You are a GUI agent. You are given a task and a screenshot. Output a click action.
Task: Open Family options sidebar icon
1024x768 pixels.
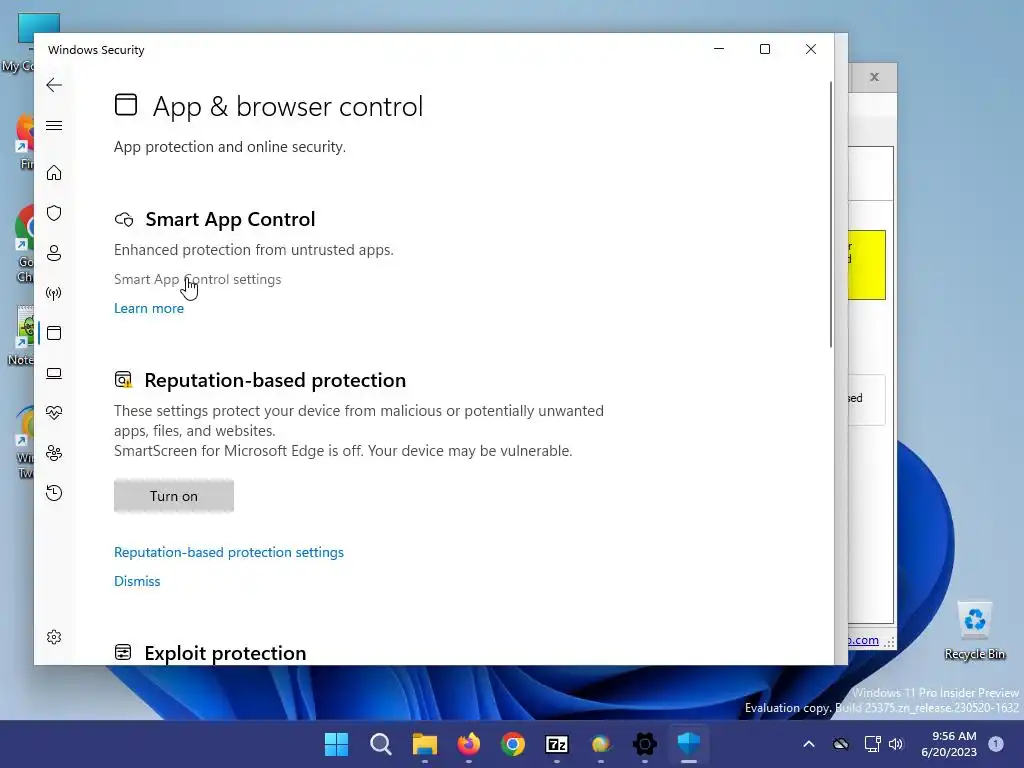click(54, 453)
